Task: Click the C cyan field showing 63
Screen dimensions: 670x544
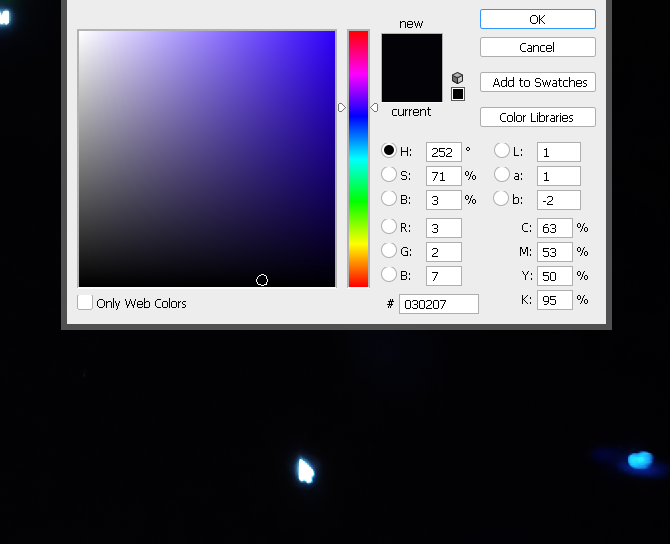Action: [x=555, y=228]
